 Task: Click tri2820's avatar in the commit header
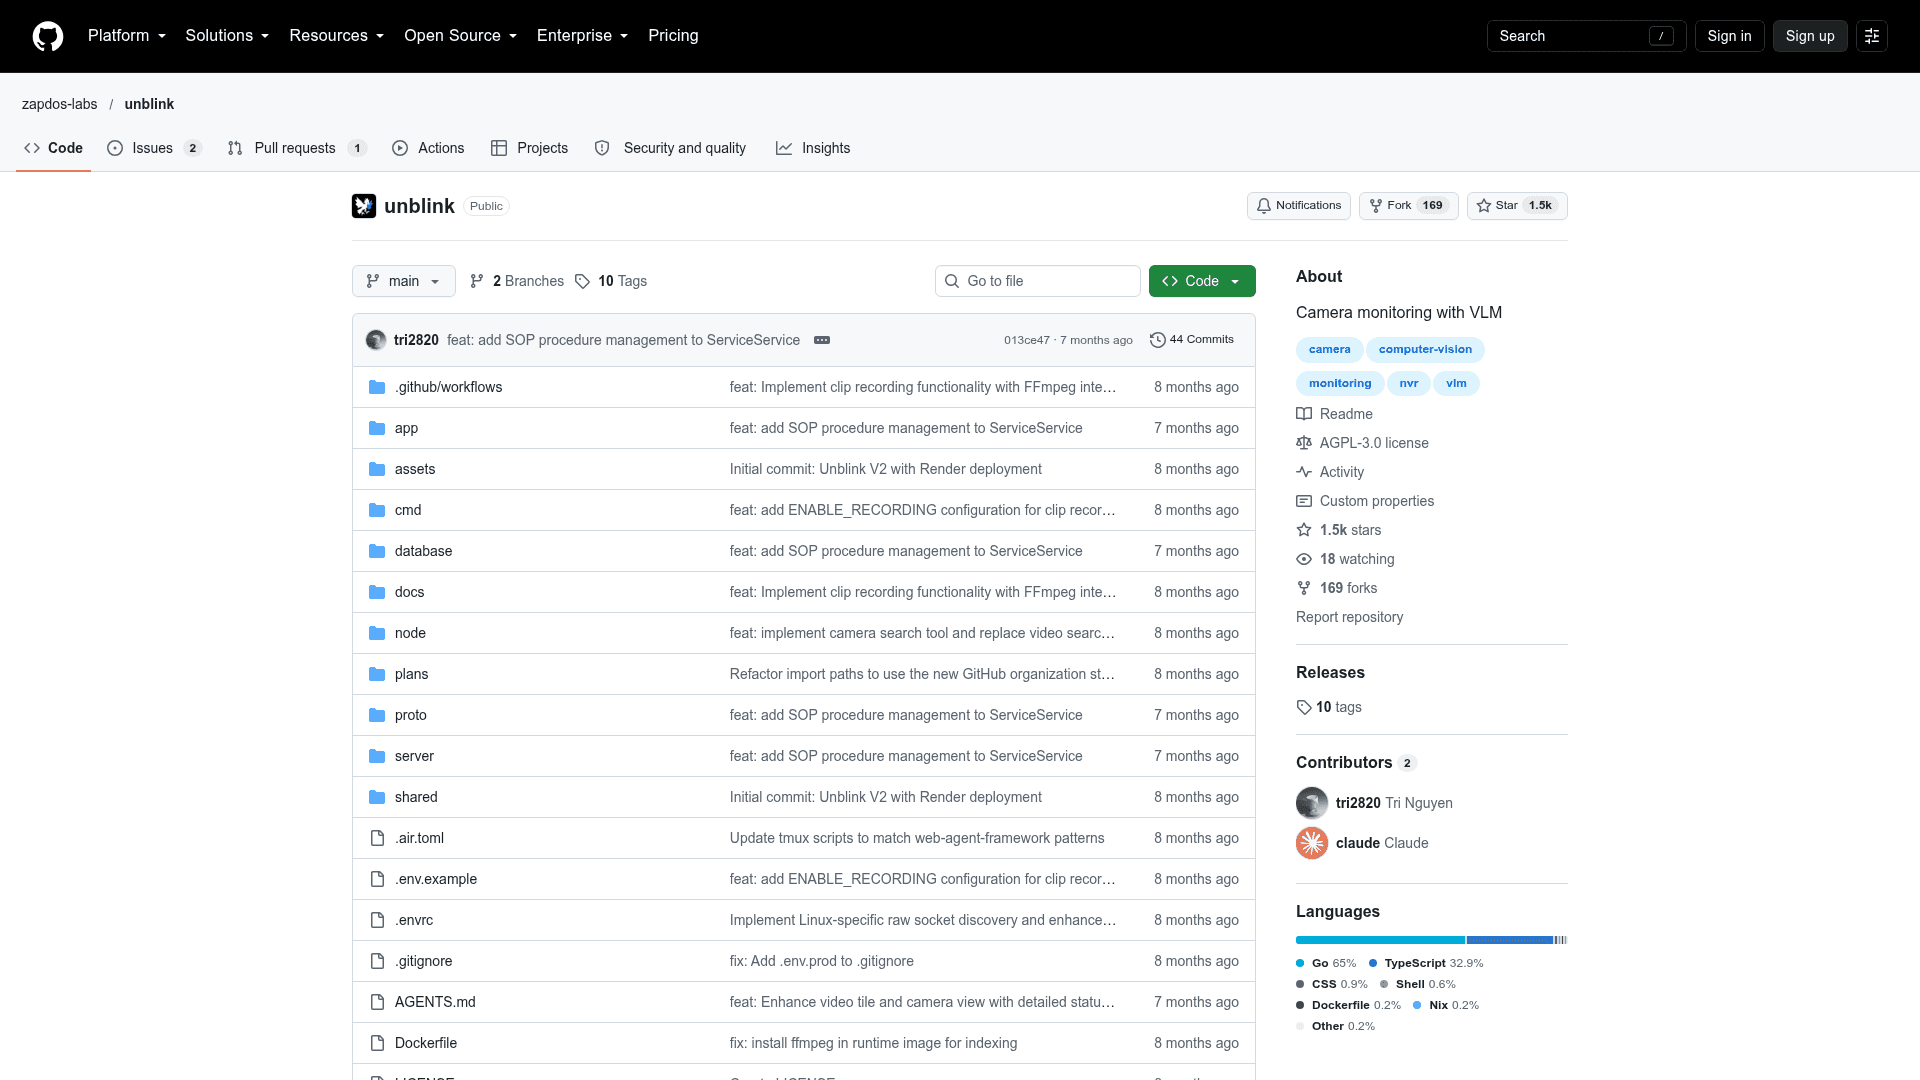376,340
